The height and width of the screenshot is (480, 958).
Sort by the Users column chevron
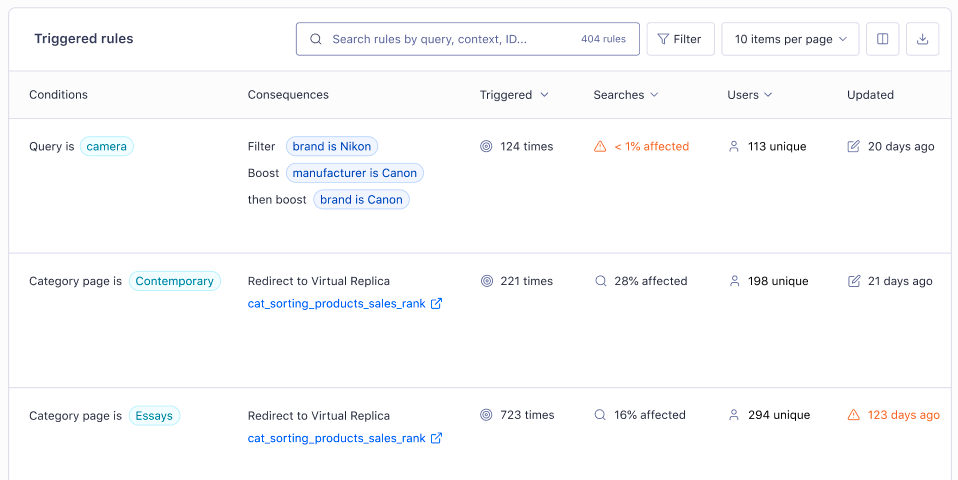click(x=768, y=95)
